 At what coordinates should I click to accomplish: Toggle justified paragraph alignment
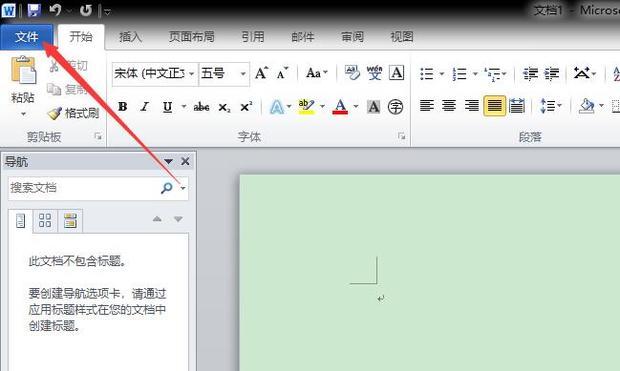[494, 106]
